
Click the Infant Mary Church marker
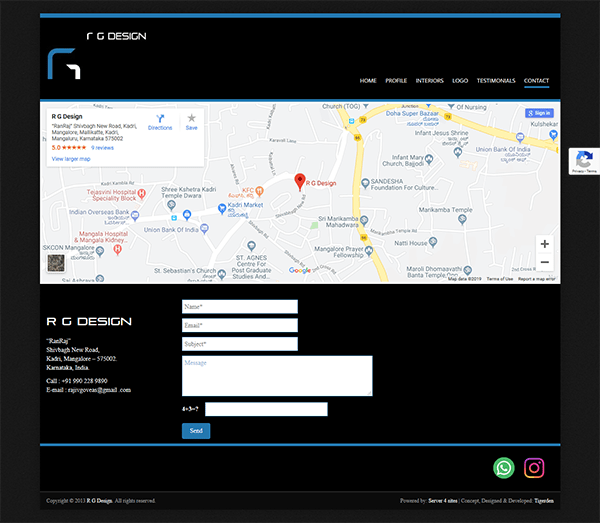pyautogui.click(x=429, y=159)
